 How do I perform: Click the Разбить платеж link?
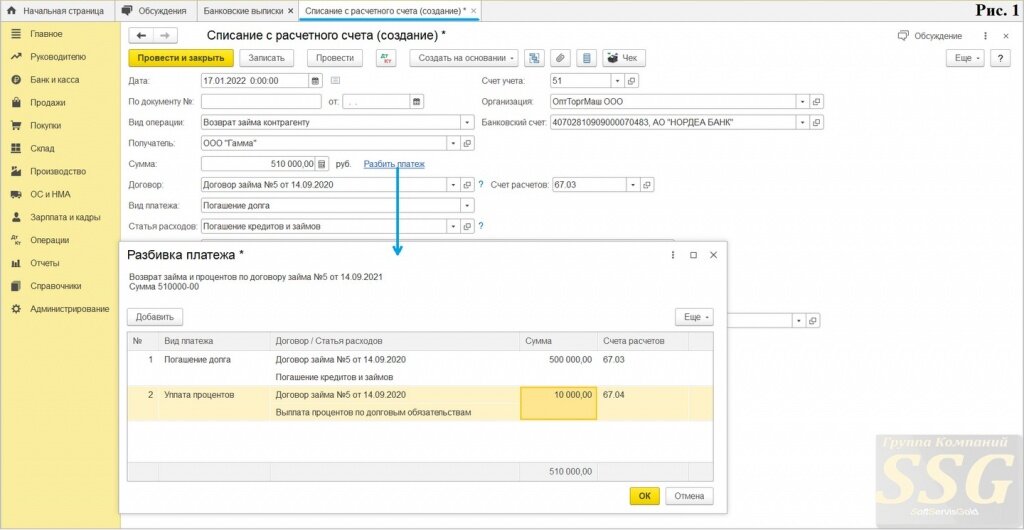394,164
